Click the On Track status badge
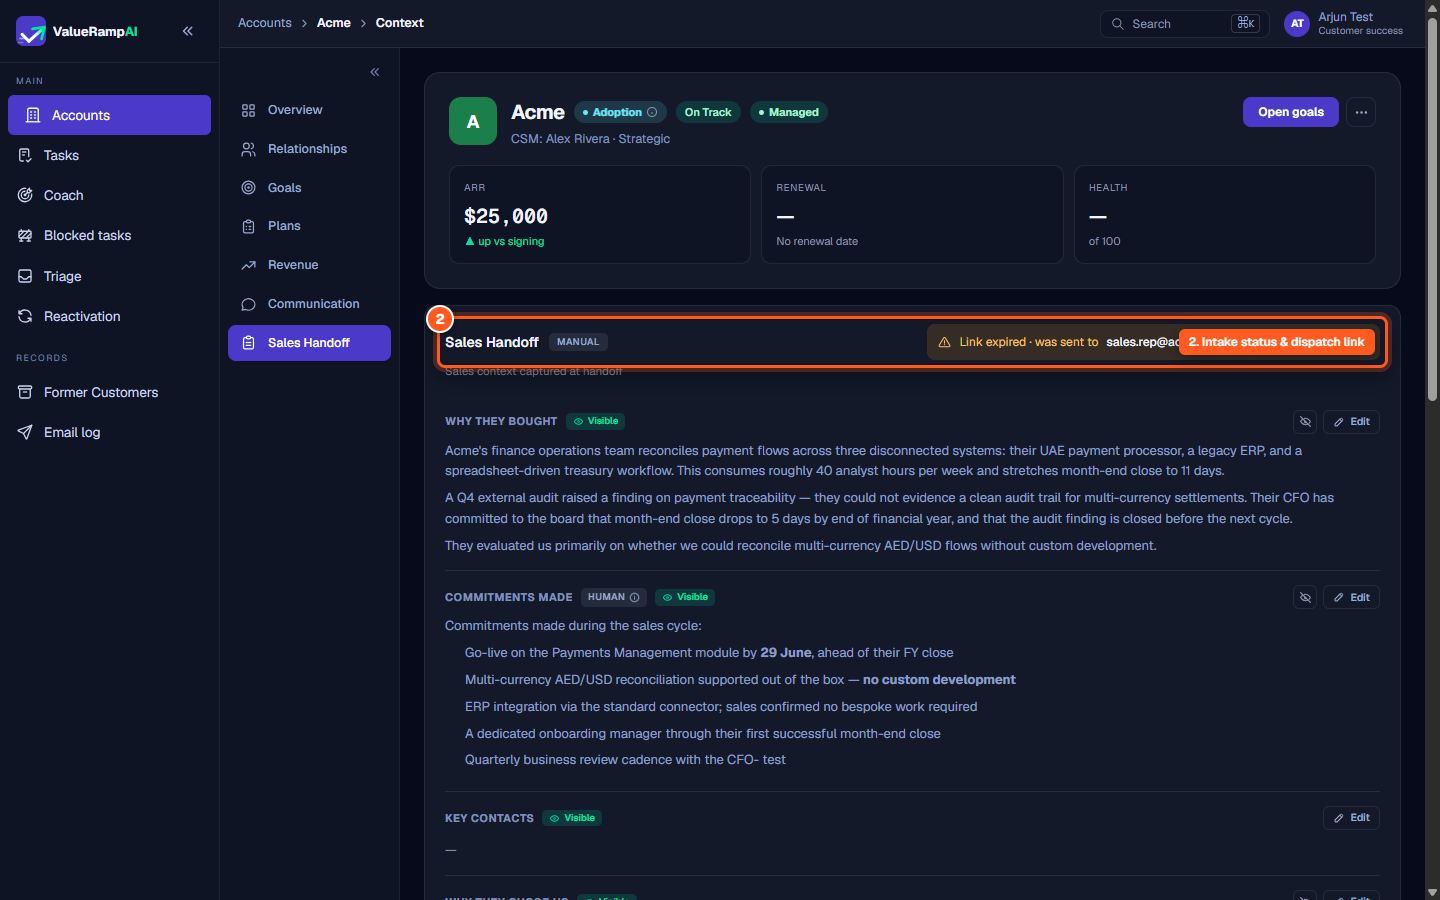Screen dimensions: 1440x900 point(708,112)
